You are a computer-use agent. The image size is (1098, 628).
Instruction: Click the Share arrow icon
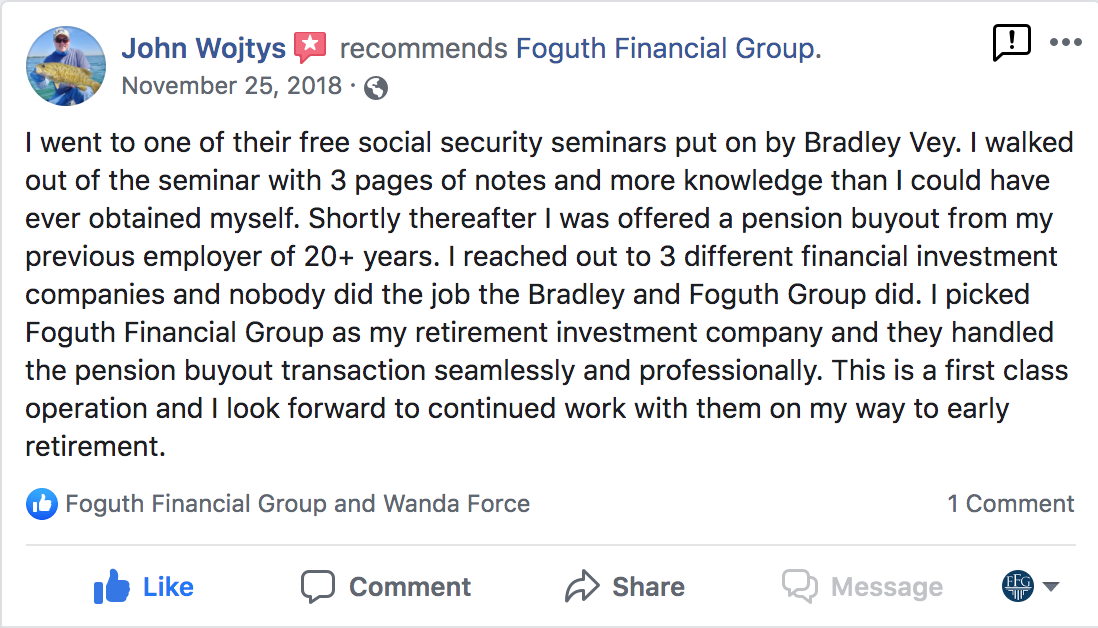pyautogui.click(x=581, y=587)
